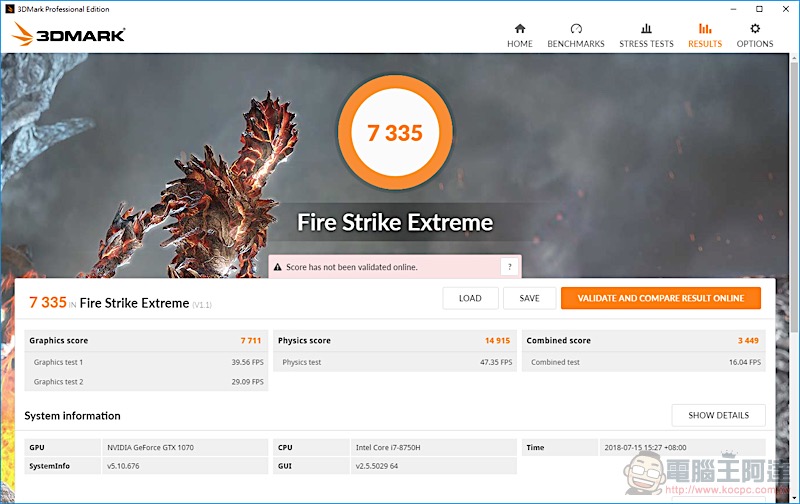Click the Combined score label

558,340
